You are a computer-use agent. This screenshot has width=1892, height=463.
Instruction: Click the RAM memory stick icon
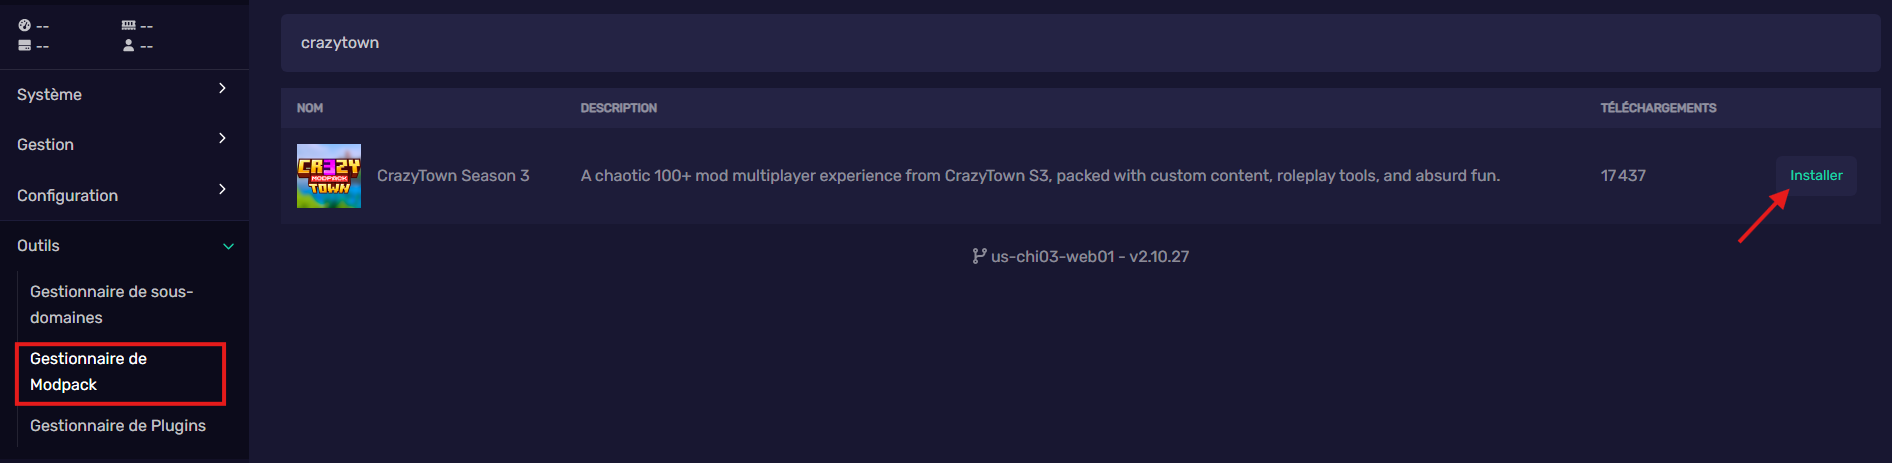click(128, 25)
